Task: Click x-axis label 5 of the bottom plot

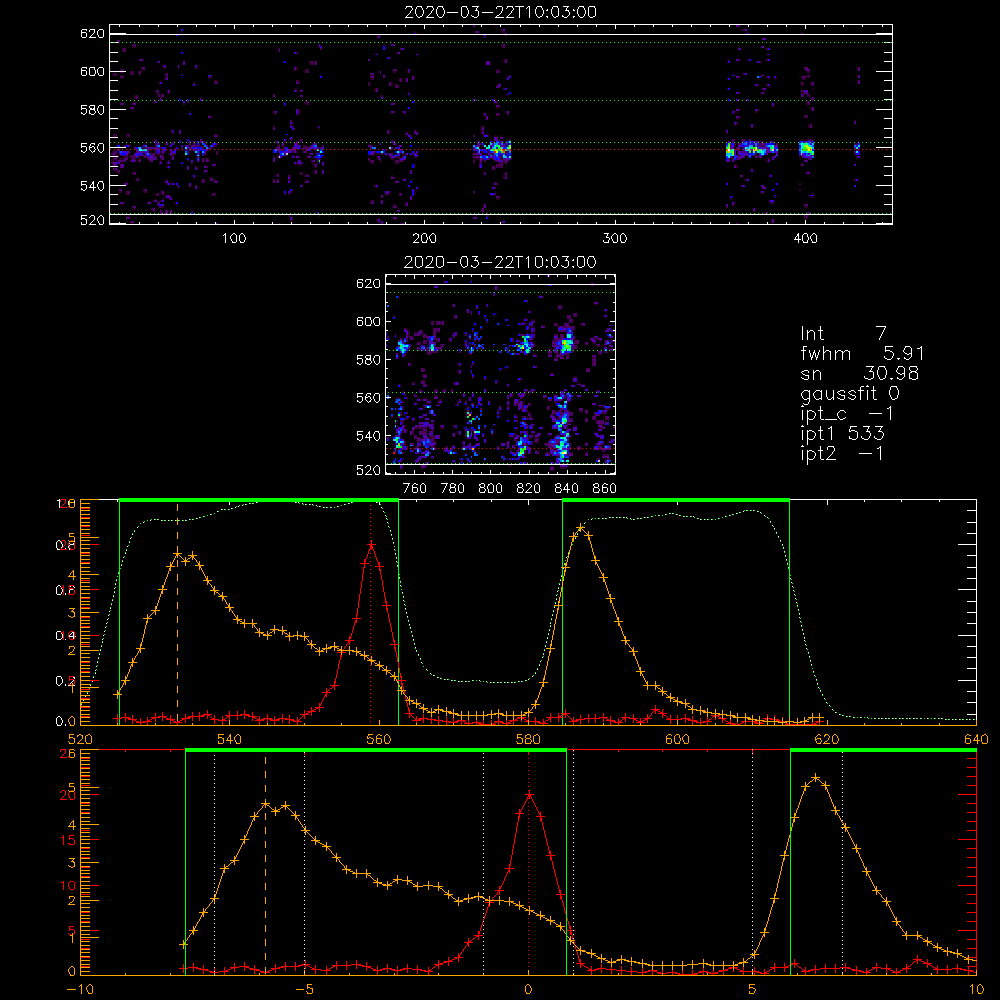Action: pyautogui.click(x=753, y=990)
